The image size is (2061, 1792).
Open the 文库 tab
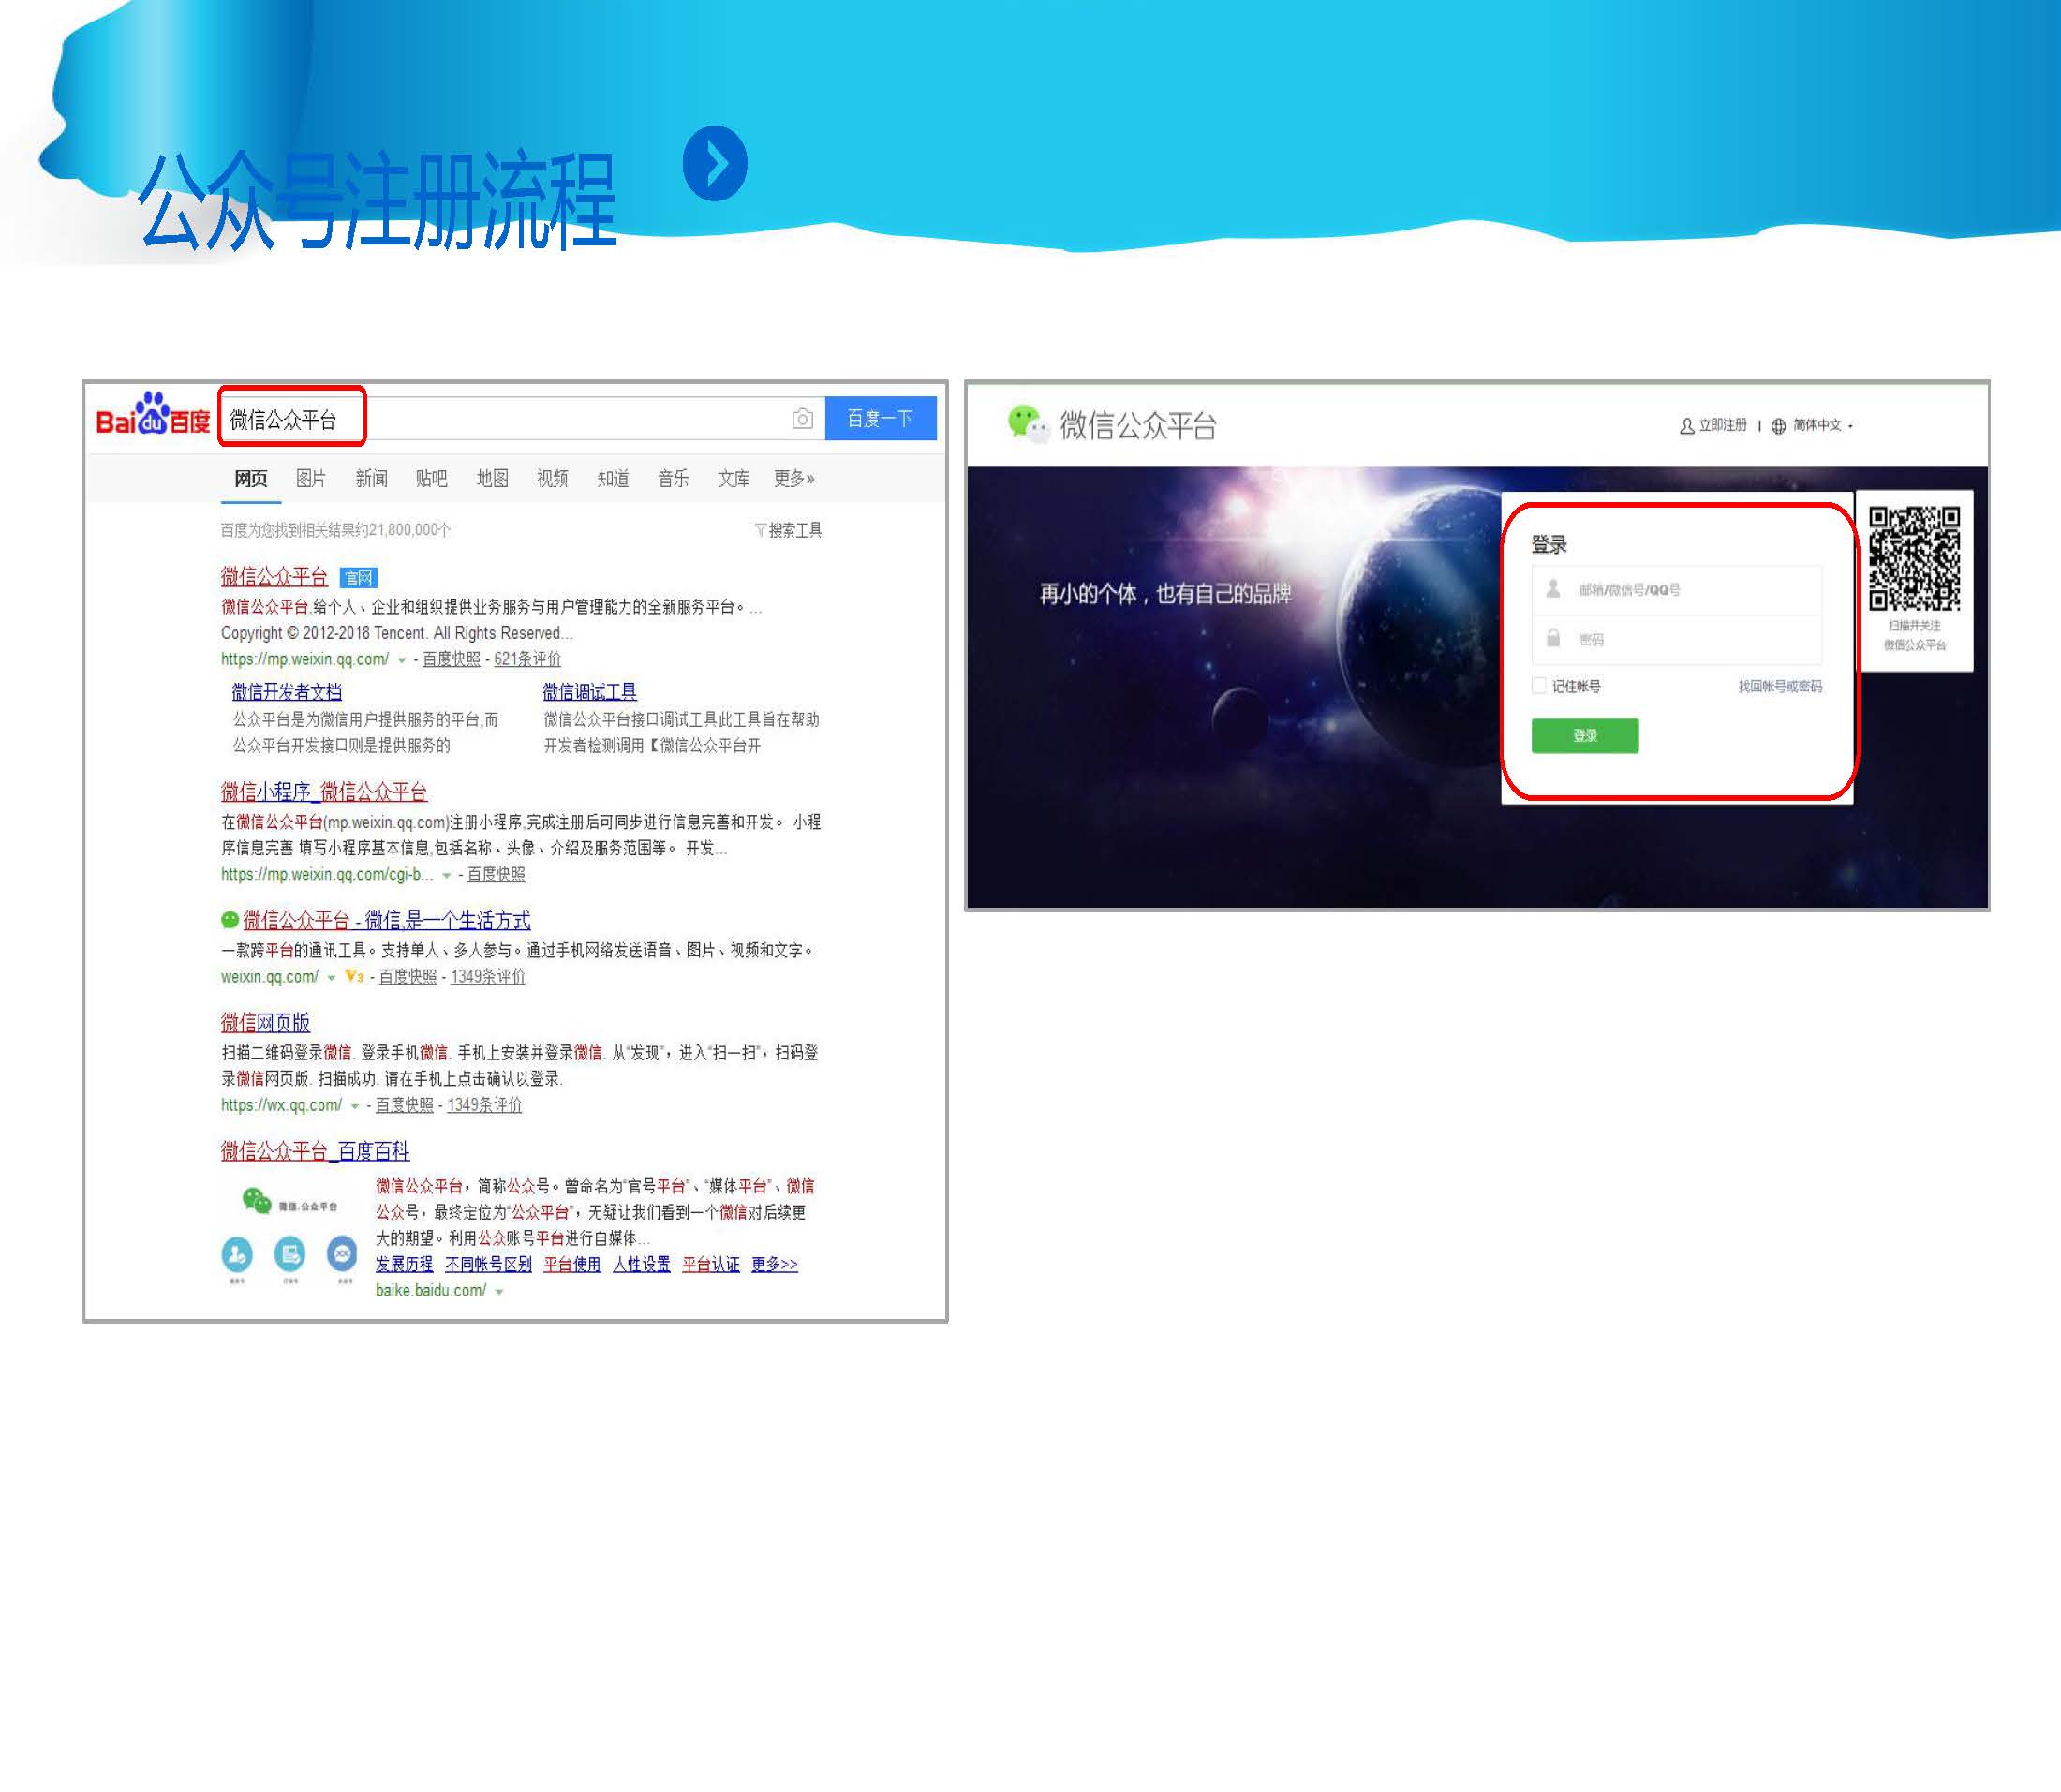733,478
